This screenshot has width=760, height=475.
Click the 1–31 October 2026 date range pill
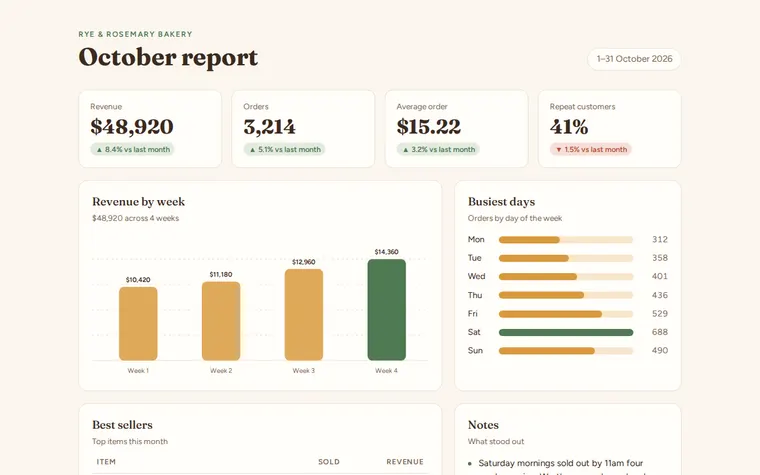click(634, 59)
